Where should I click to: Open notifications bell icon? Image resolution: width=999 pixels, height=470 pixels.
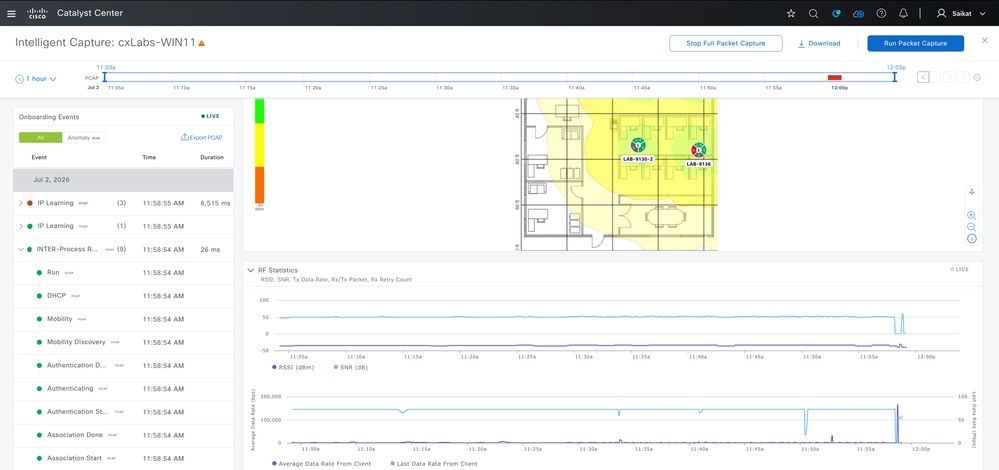click(903, 13)
